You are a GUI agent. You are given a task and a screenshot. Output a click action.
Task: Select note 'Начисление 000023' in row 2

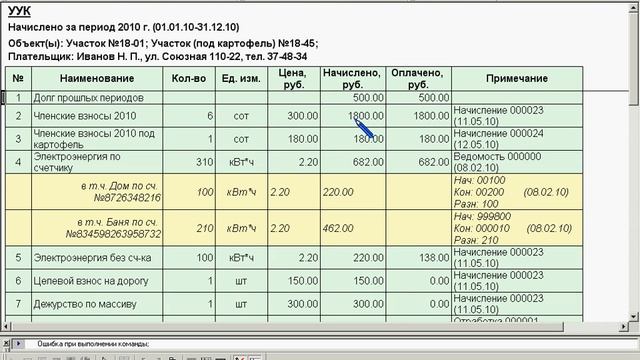517,116
